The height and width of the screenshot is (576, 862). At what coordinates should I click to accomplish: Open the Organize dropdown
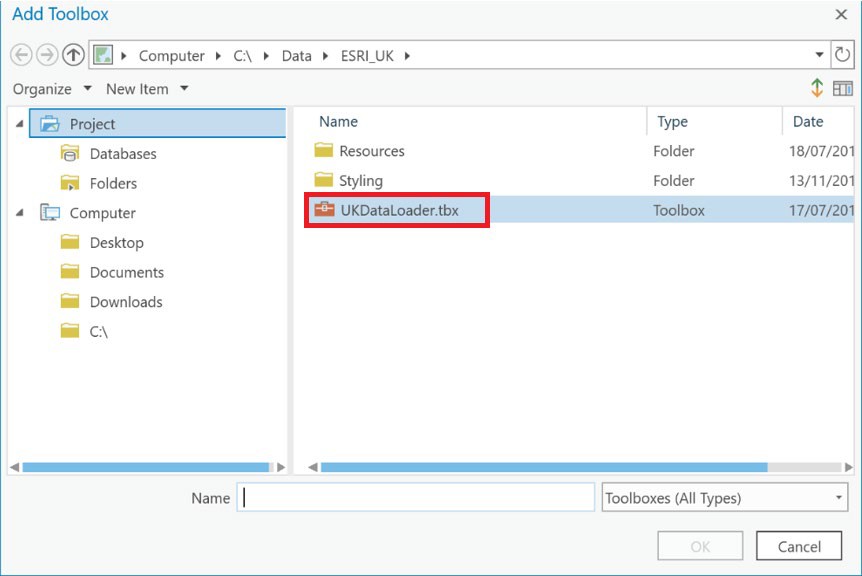click(52, 88)
